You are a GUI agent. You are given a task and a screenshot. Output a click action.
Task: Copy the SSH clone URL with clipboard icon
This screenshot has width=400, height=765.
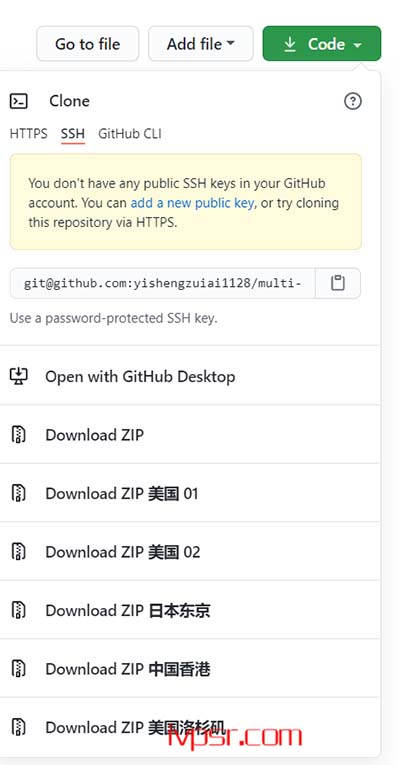pyautogui.click(x=338, y=283)
